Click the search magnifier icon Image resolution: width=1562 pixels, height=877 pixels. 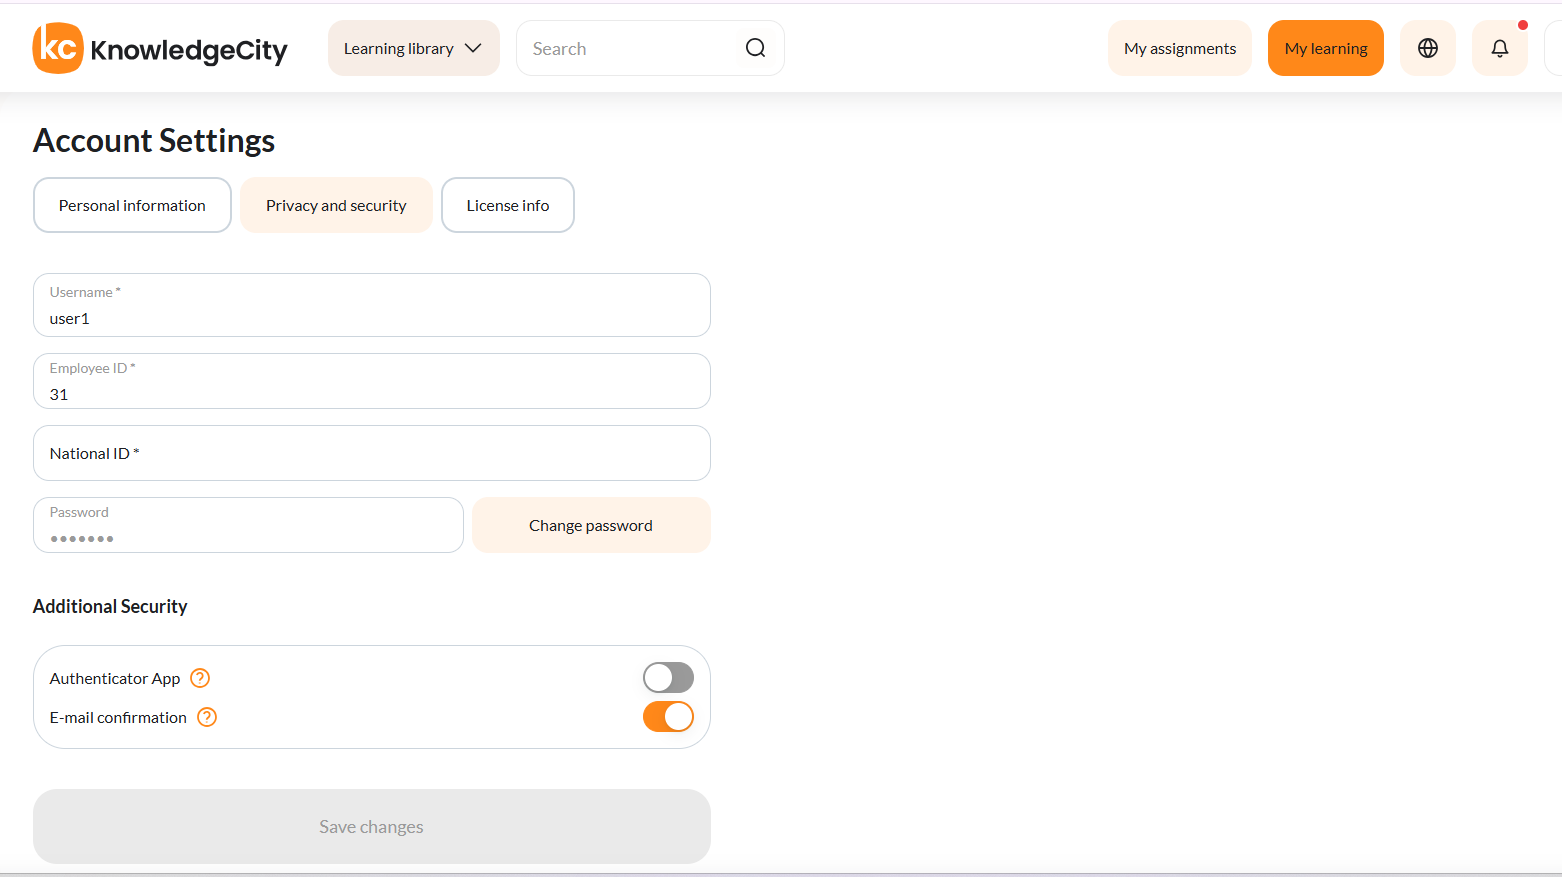pos(755,48)
